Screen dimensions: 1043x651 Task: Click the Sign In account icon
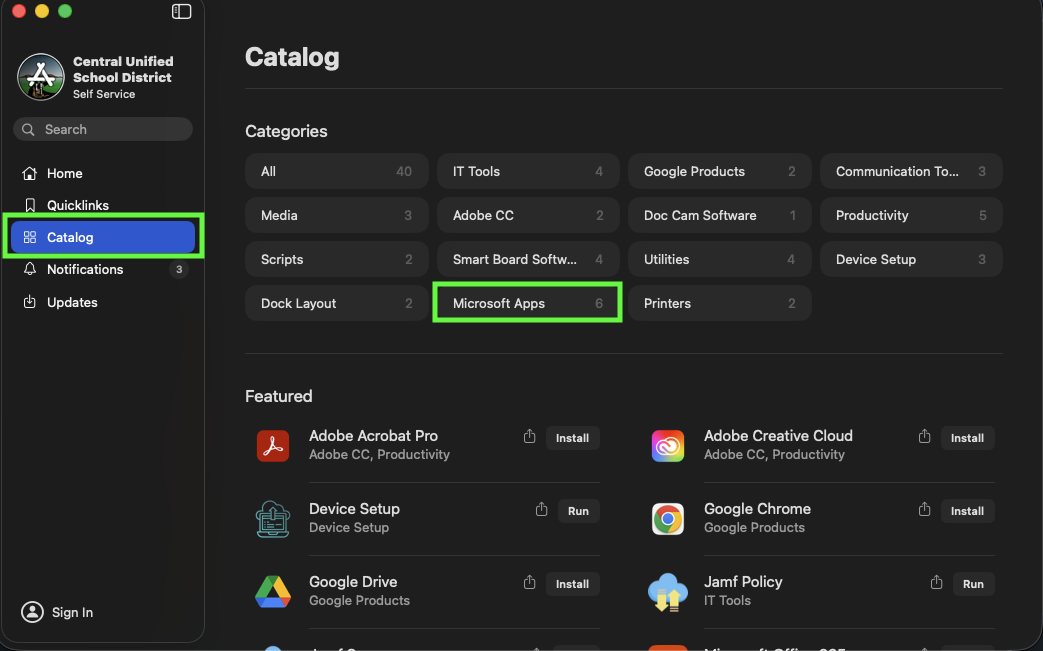pos(32,612)
